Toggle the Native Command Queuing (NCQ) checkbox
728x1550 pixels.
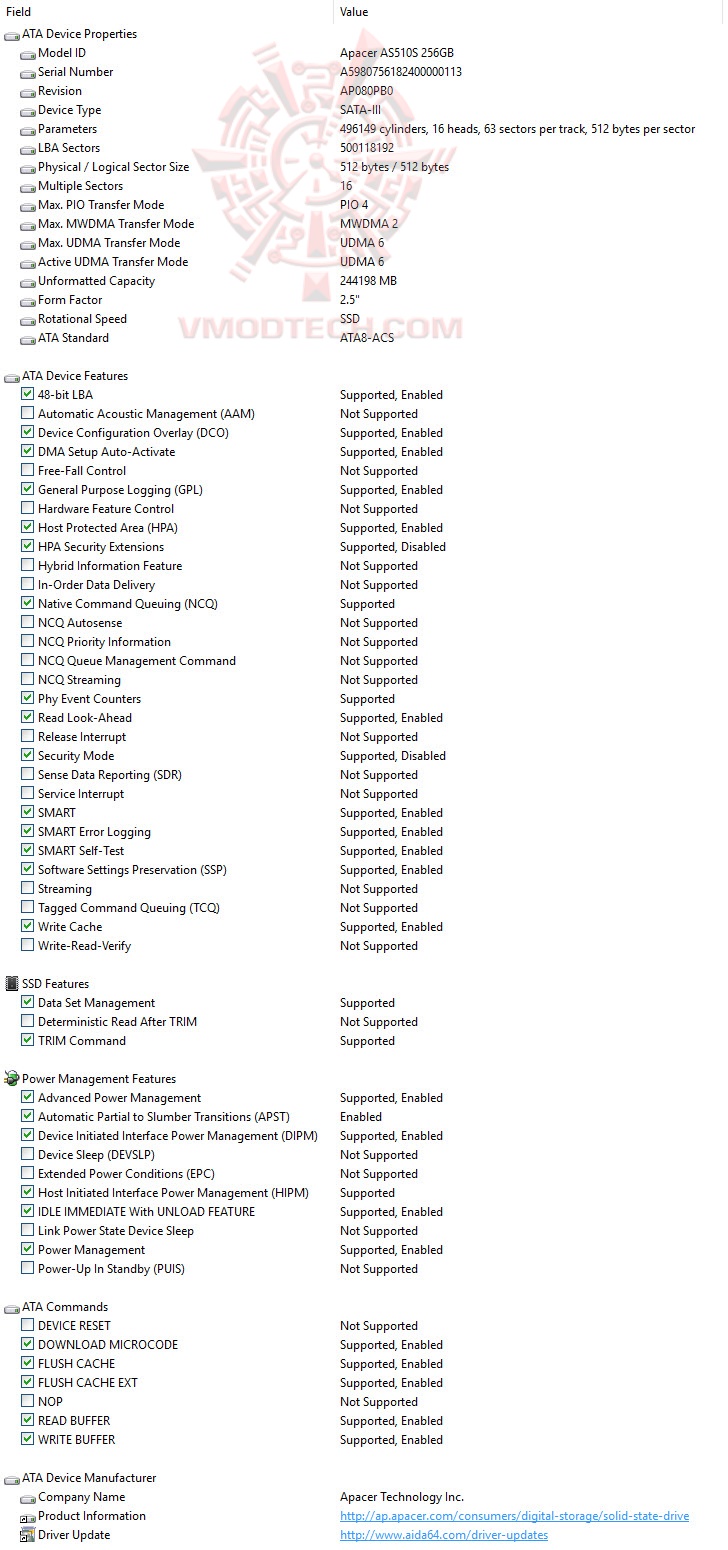[28, 604]
